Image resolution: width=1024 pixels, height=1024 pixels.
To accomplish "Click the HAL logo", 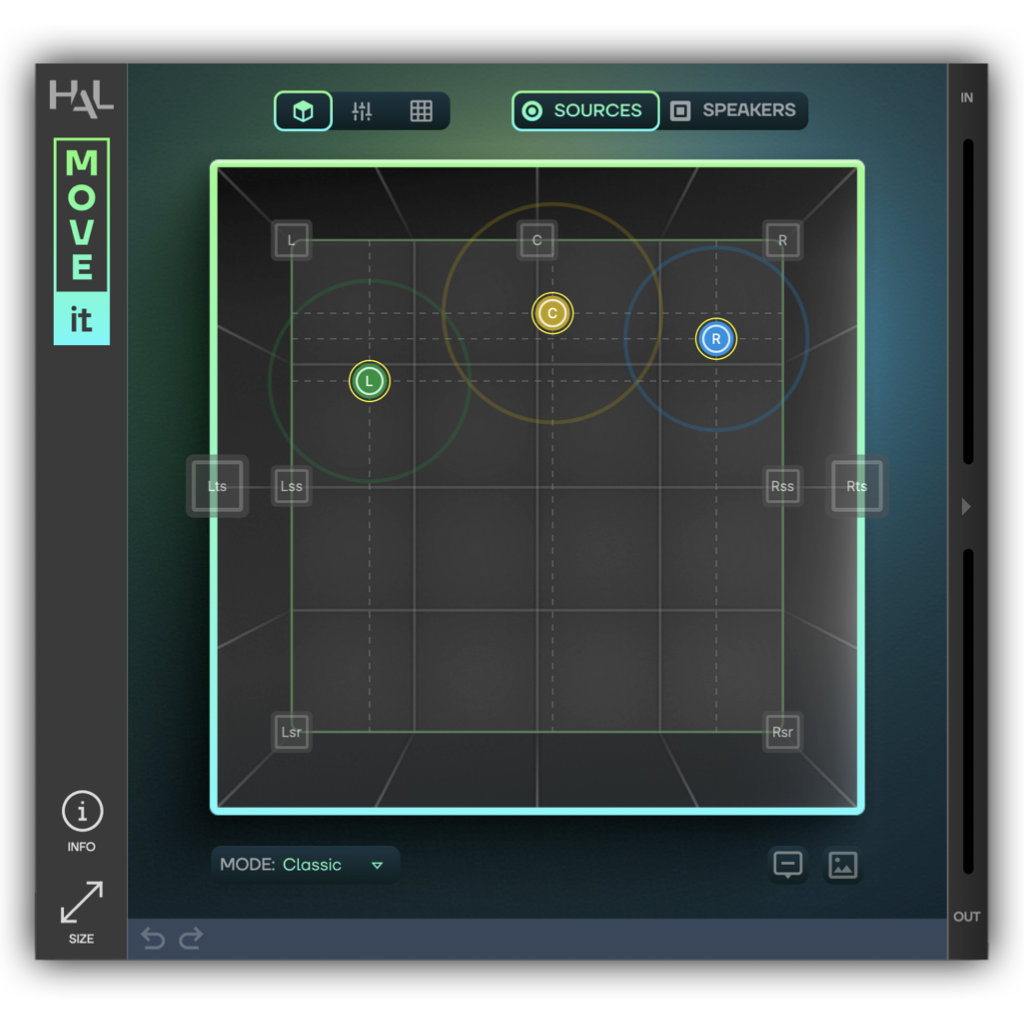I will click(82, 99).
